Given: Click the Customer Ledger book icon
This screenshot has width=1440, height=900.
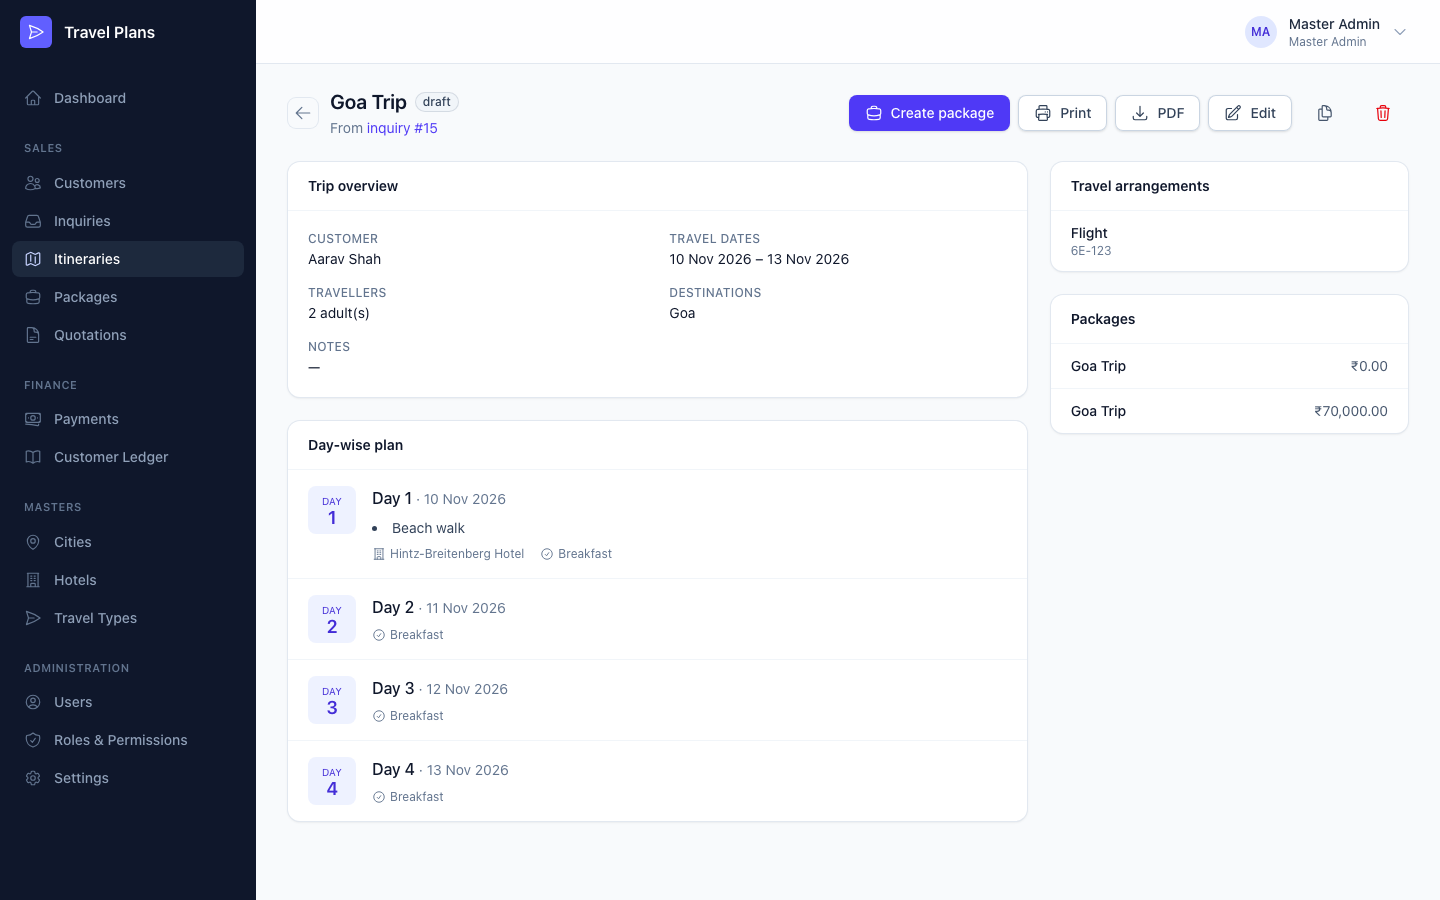Looking at the screenshot, I should click(33, 457).
